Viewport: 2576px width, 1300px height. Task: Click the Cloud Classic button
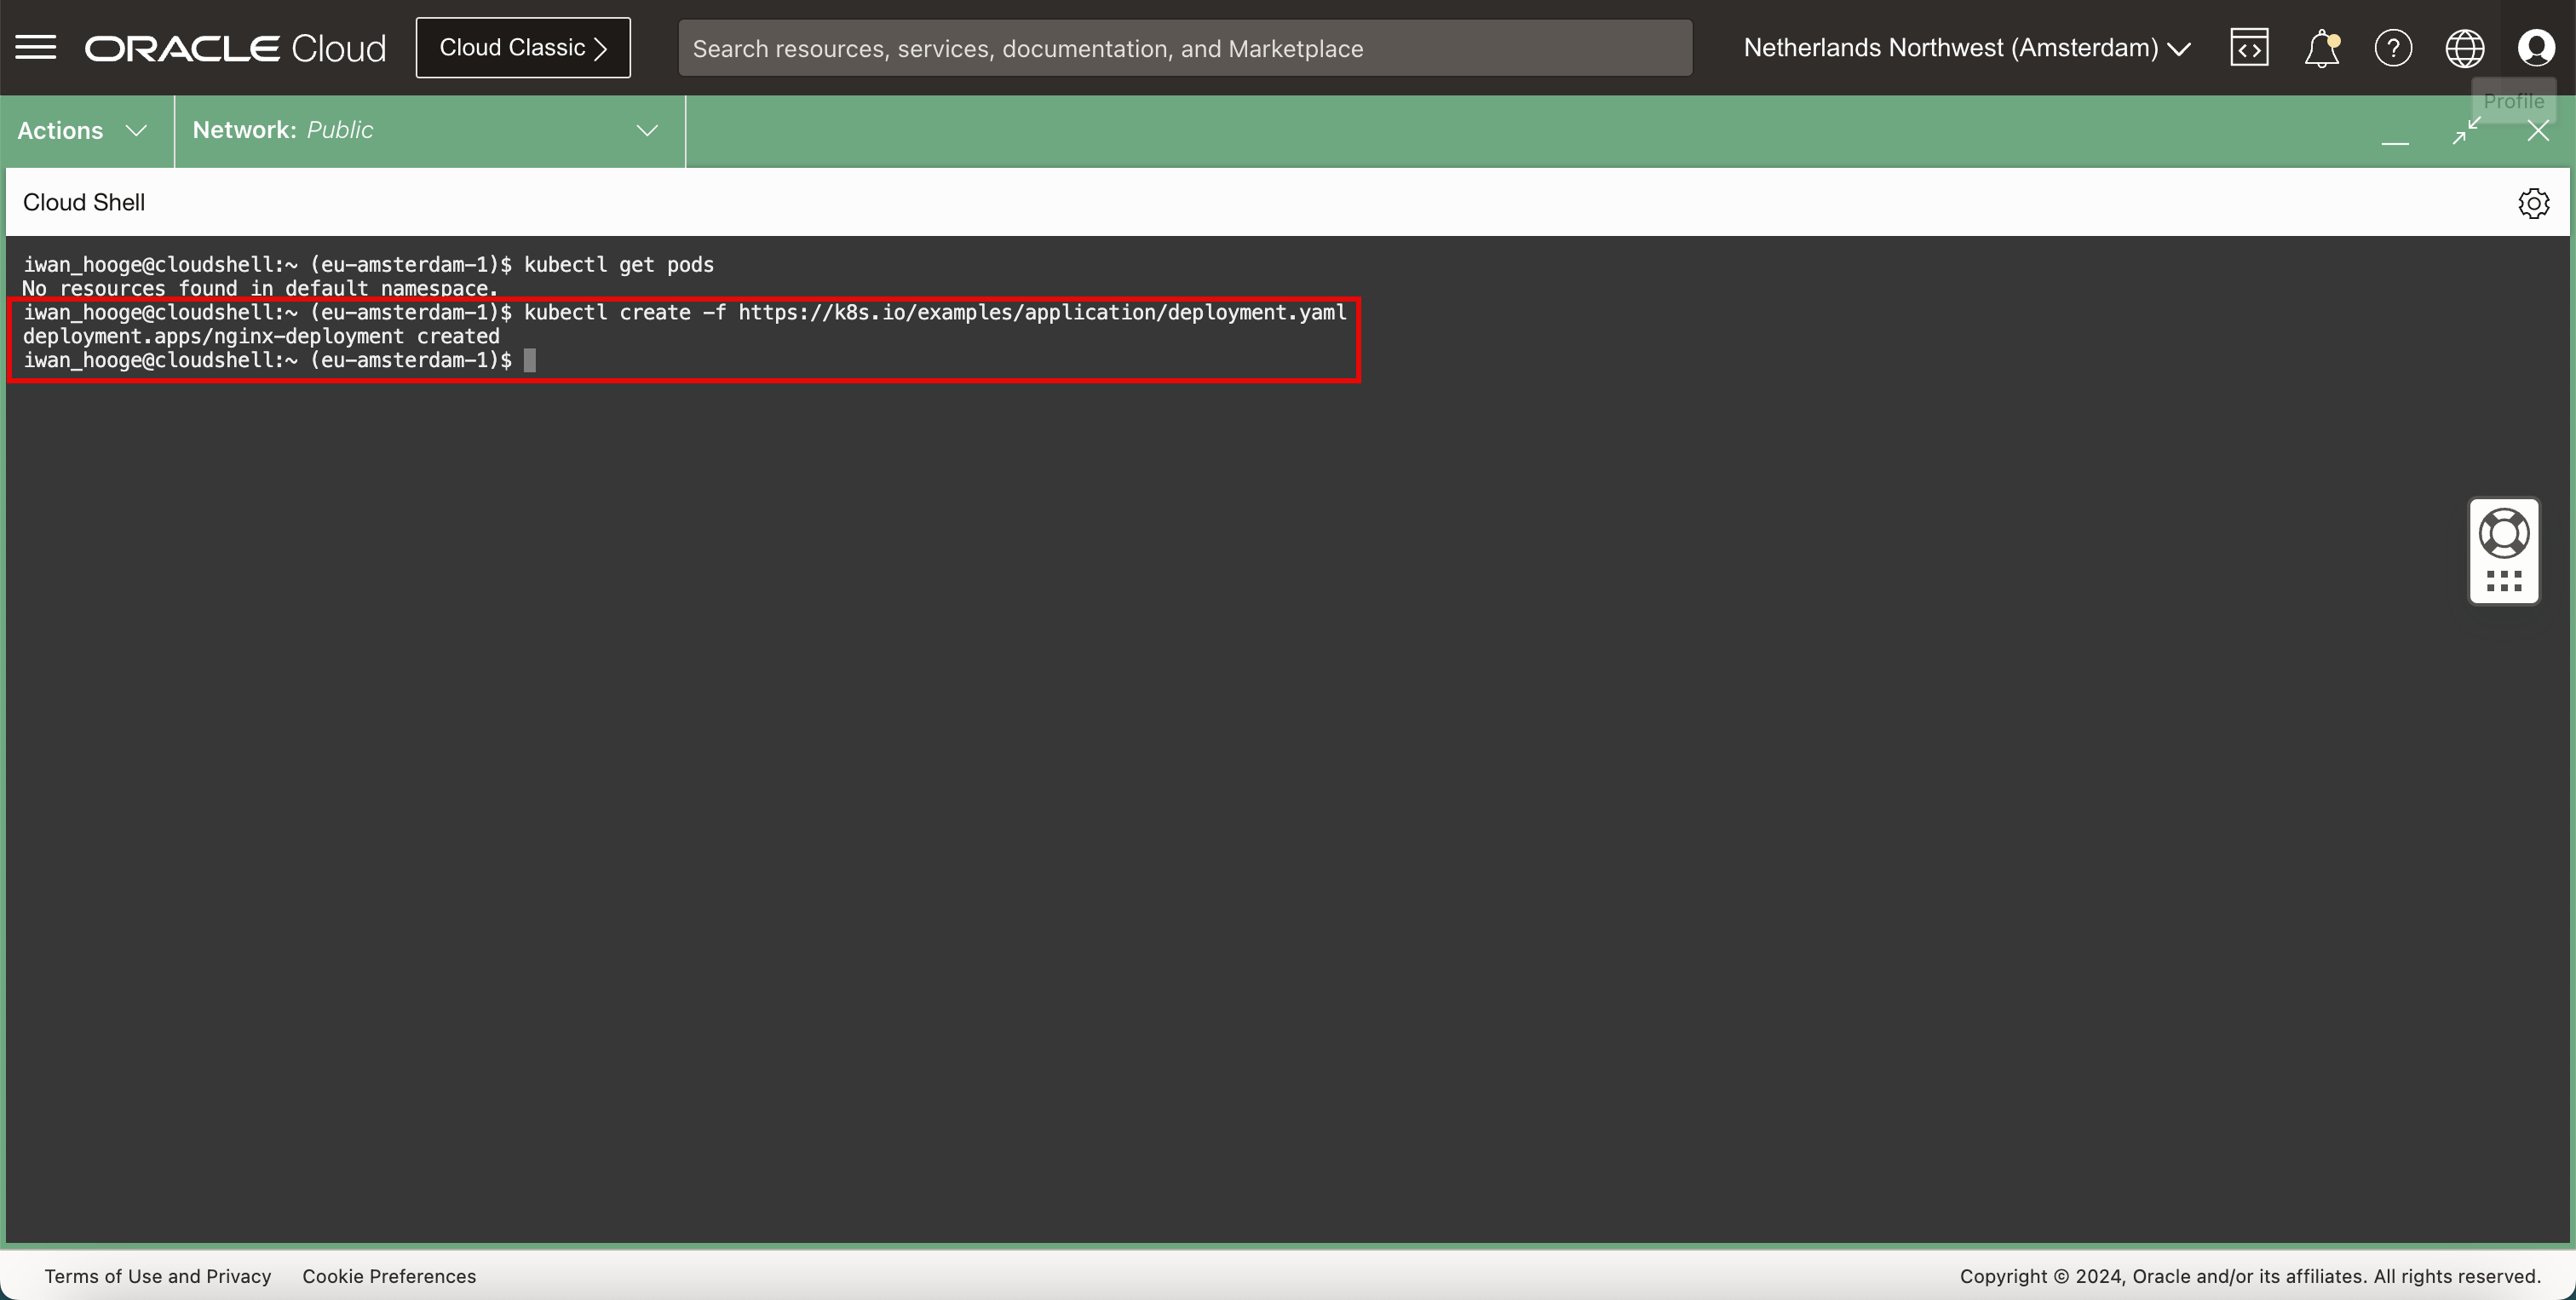tap(523, 48)
